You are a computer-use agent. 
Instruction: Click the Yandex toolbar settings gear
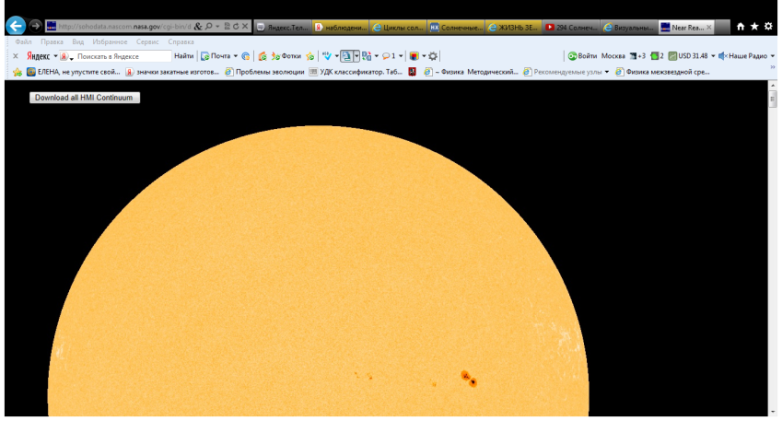(433, 56)
